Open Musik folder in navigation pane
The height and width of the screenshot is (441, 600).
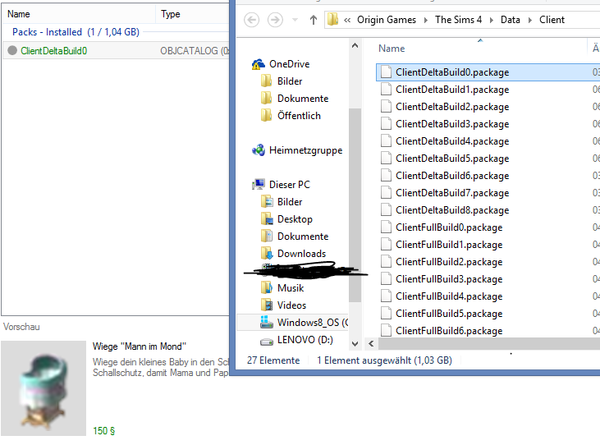click(290, 288)
